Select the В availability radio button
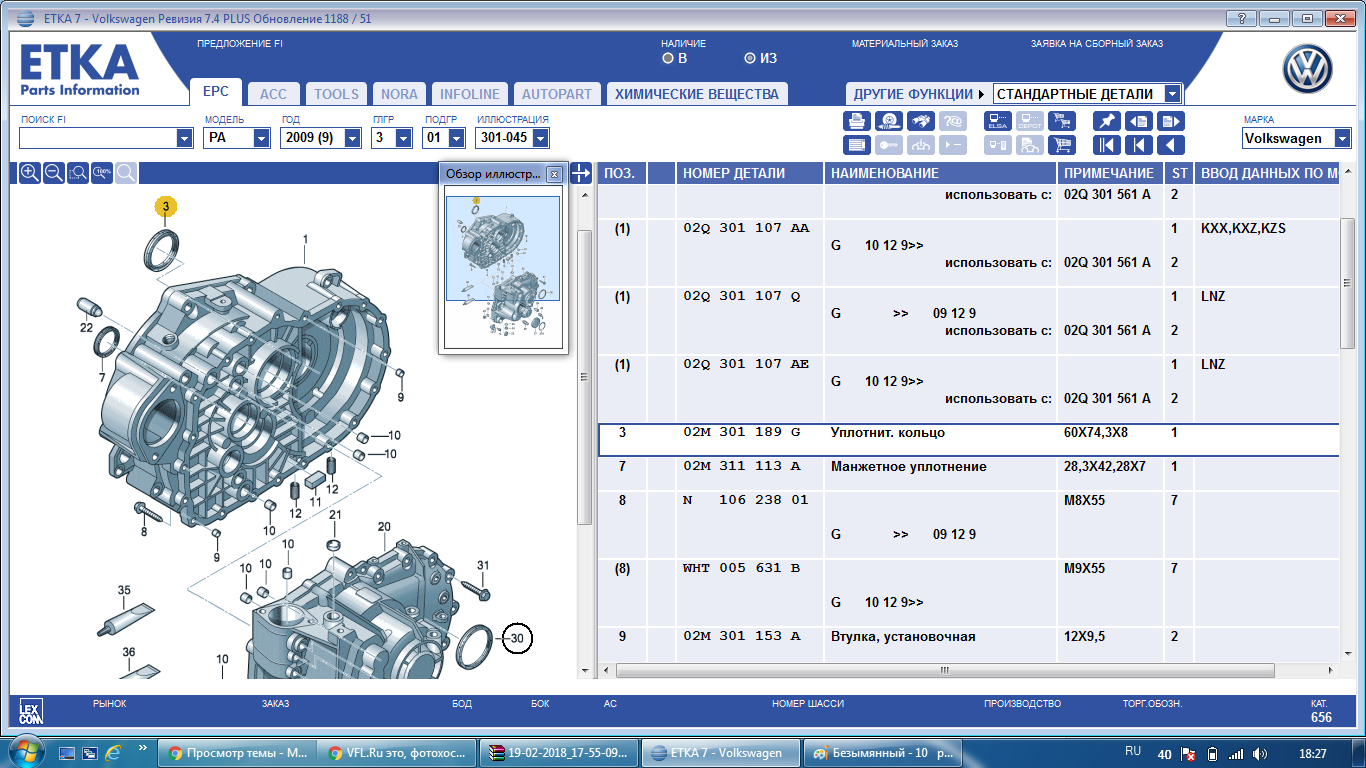Screen dimensions: 1366x768 click(668, 58)
